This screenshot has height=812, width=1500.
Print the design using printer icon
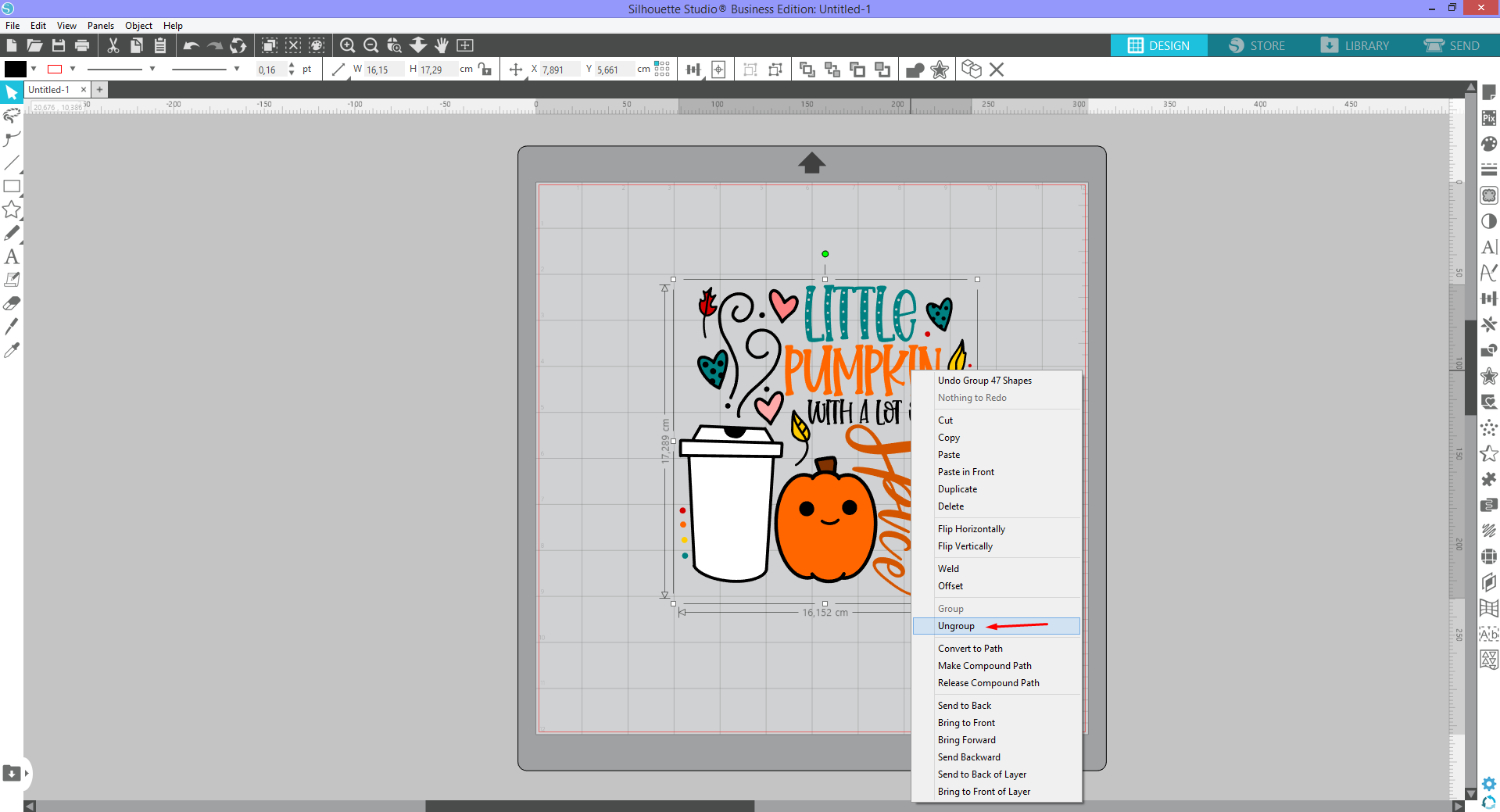coord(83,46)
